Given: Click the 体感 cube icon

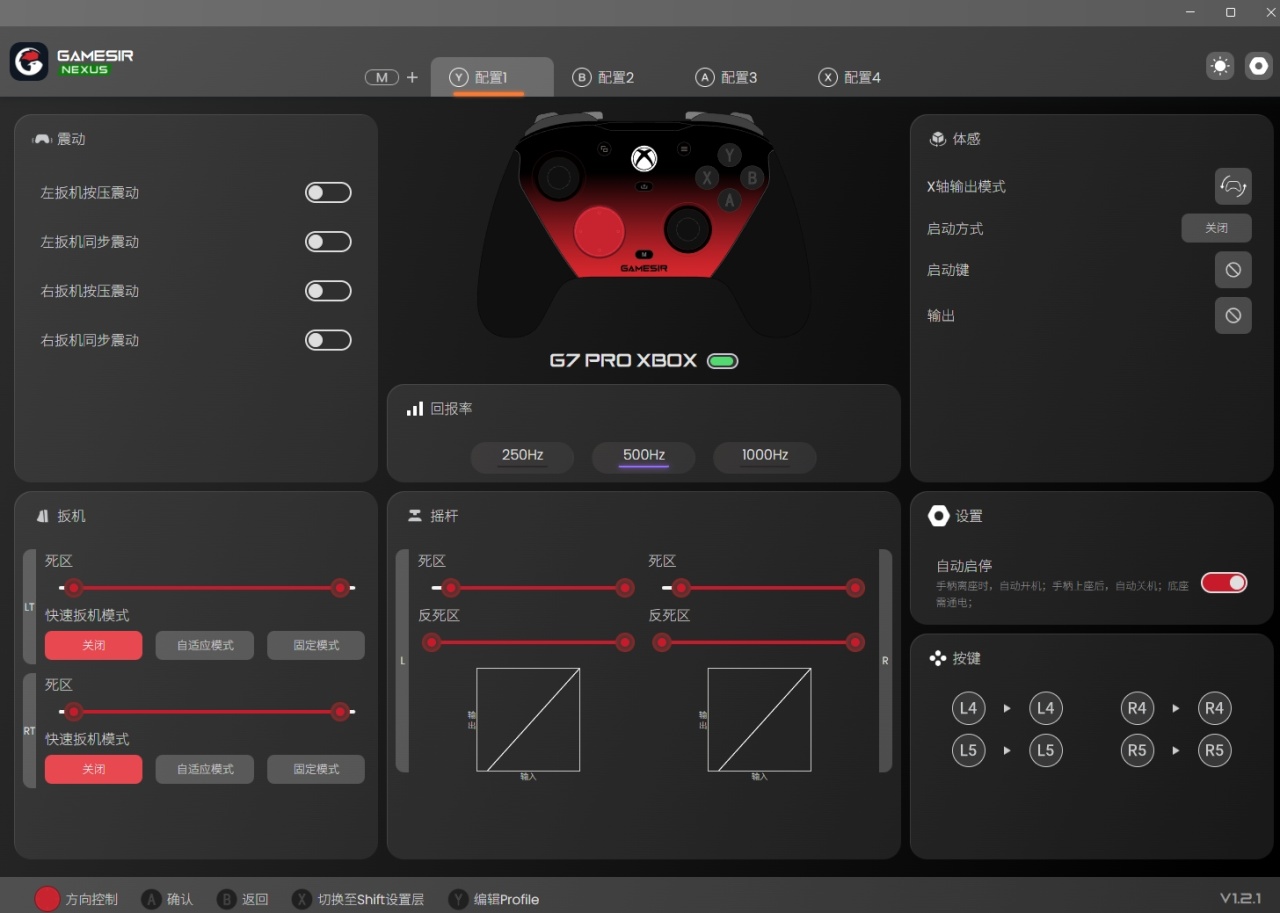Looking at the screenshot, I should [937, 139].
